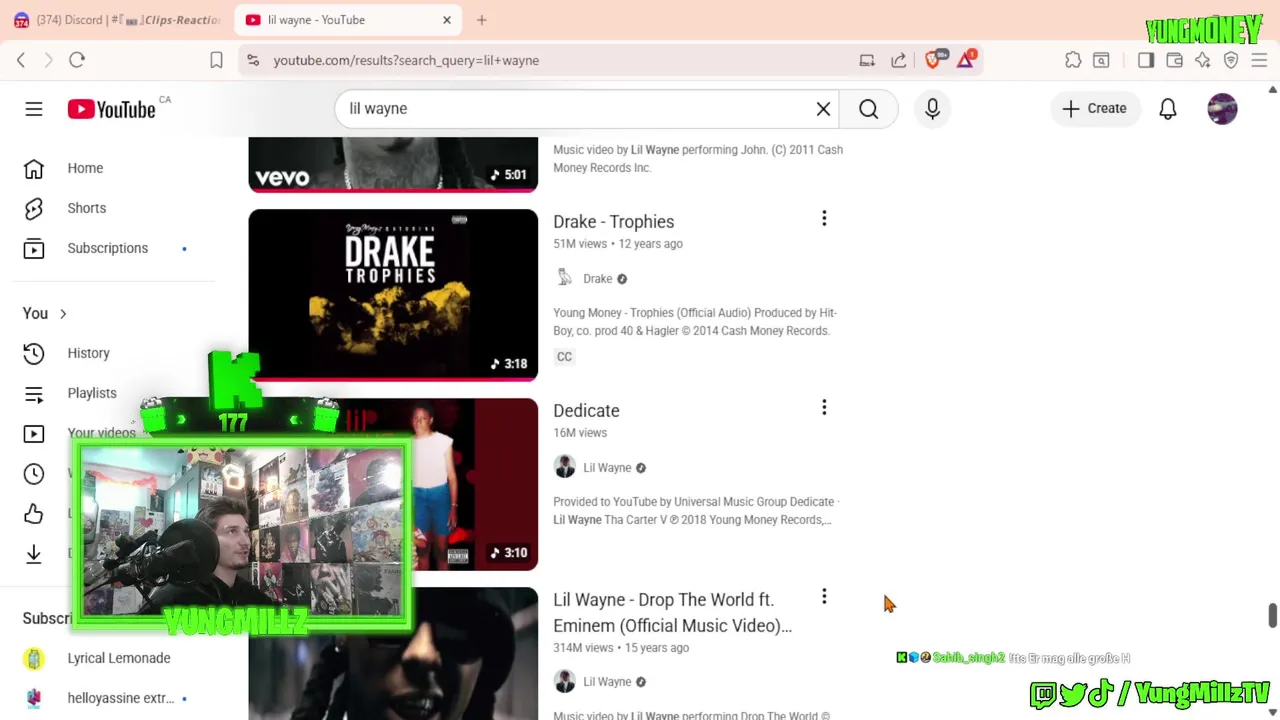Image resolution: width=1280 pixels, height=720 pixels.
Task: Open more options for Dedicate
Action: tap(824, 407)
